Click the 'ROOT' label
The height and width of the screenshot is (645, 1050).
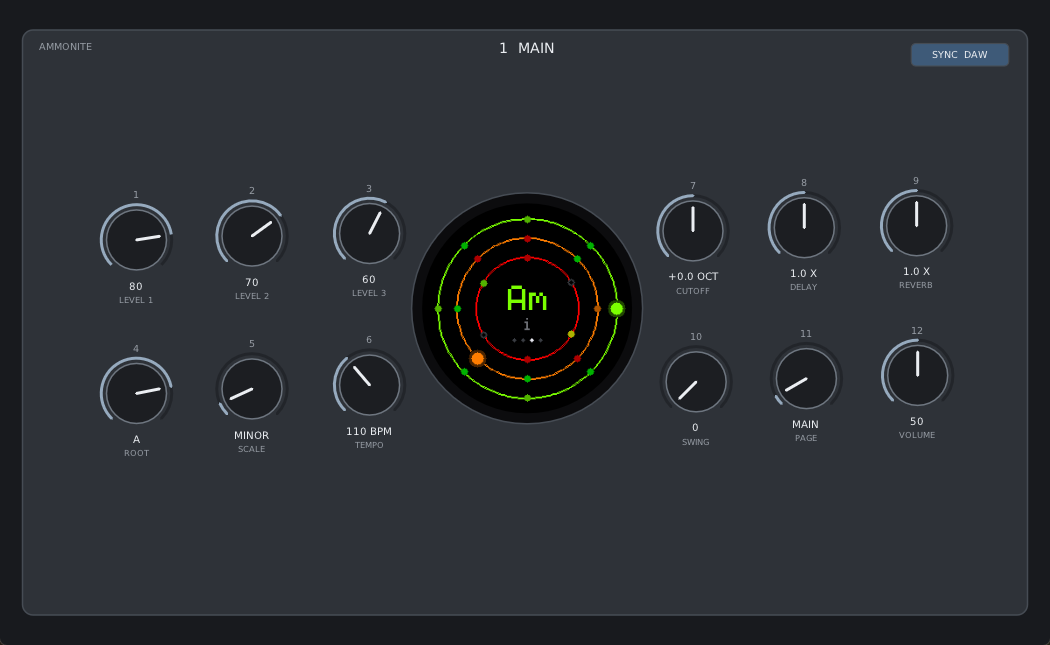click(x=137, y=453)
